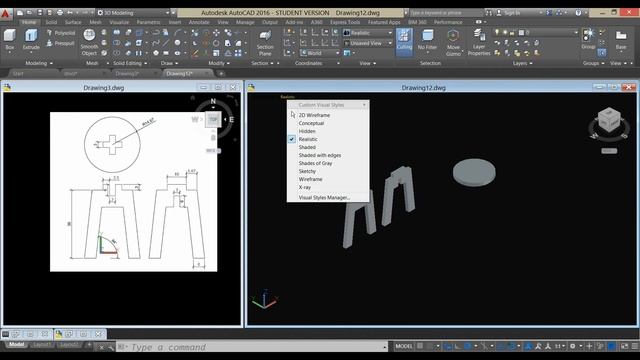
Task: Open Layer Properties
Action: click(x=479, y=42)
